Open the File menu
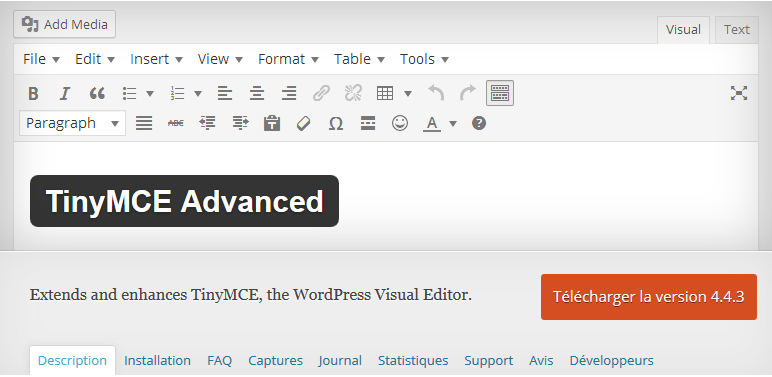This screenshot has height=377, width=772. 41,59
